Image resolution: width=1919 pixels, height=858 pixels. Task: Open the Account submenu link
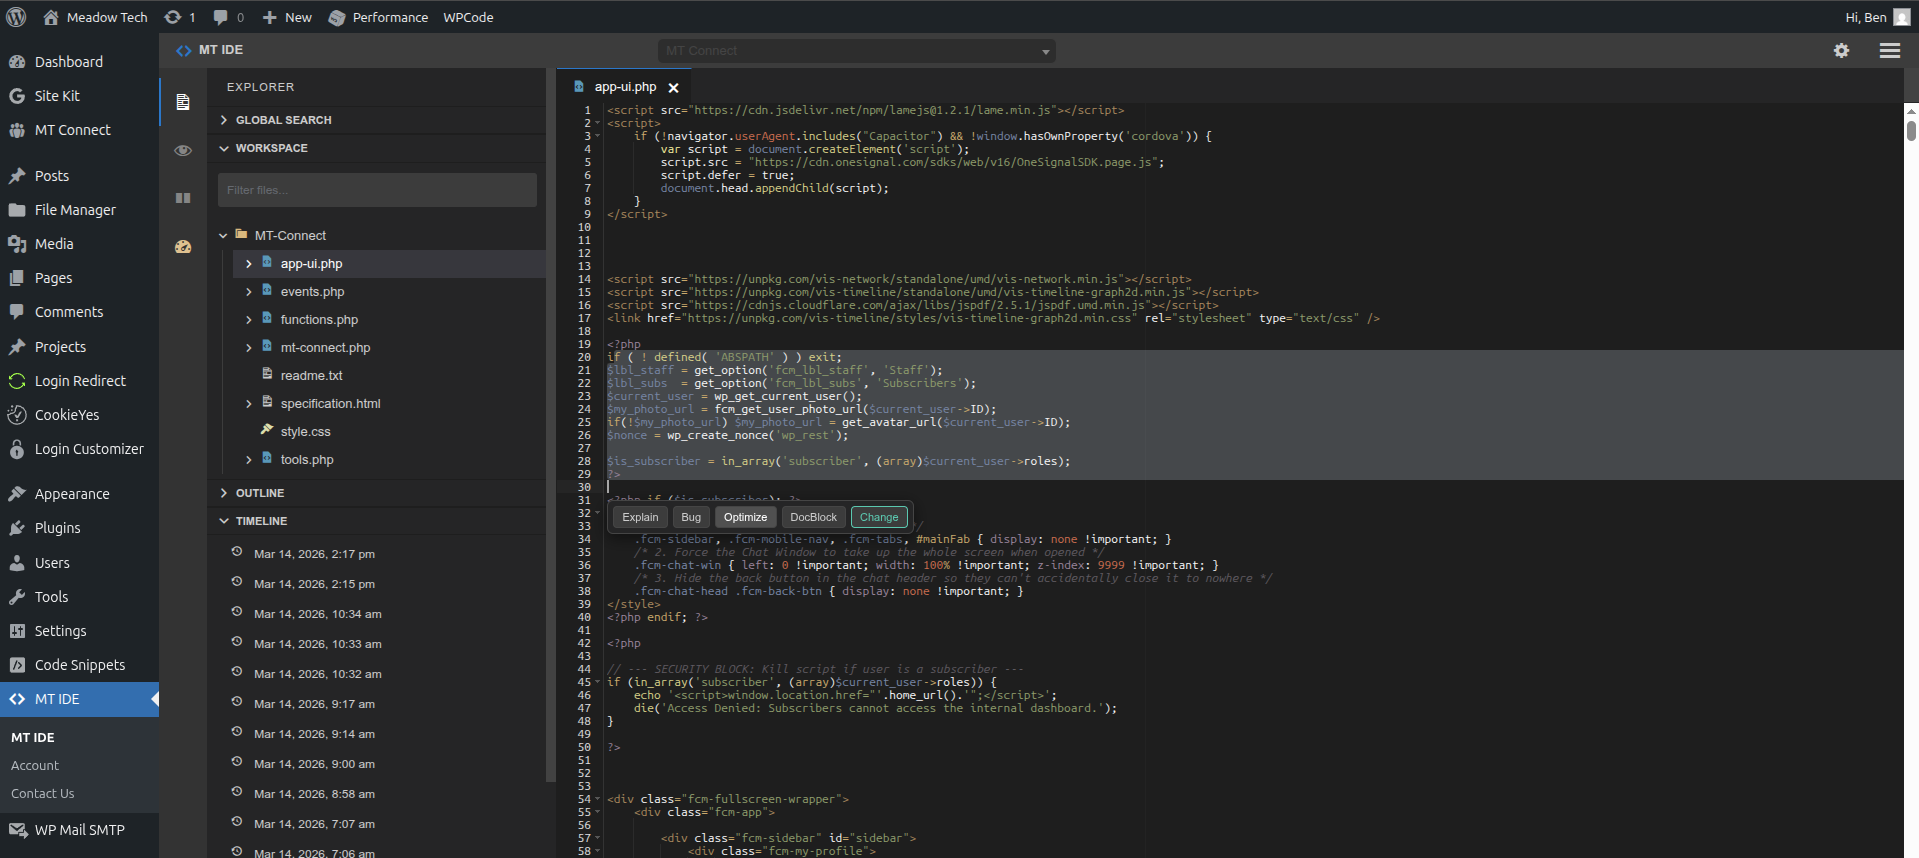click(x=35, y=765)
